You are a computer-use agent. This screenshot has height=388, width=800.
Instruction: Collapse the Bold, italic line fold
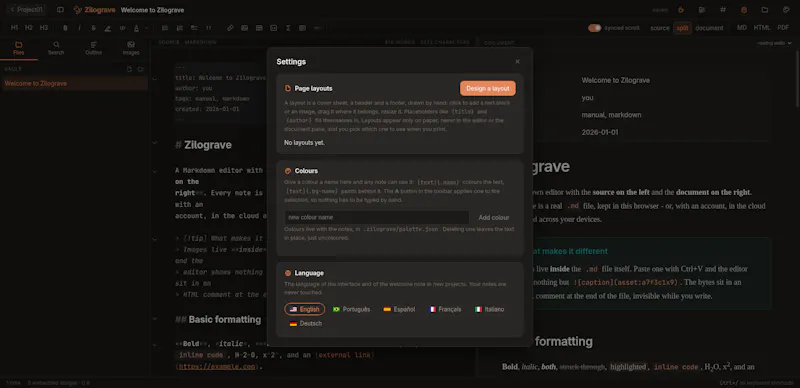coord(155,345)
